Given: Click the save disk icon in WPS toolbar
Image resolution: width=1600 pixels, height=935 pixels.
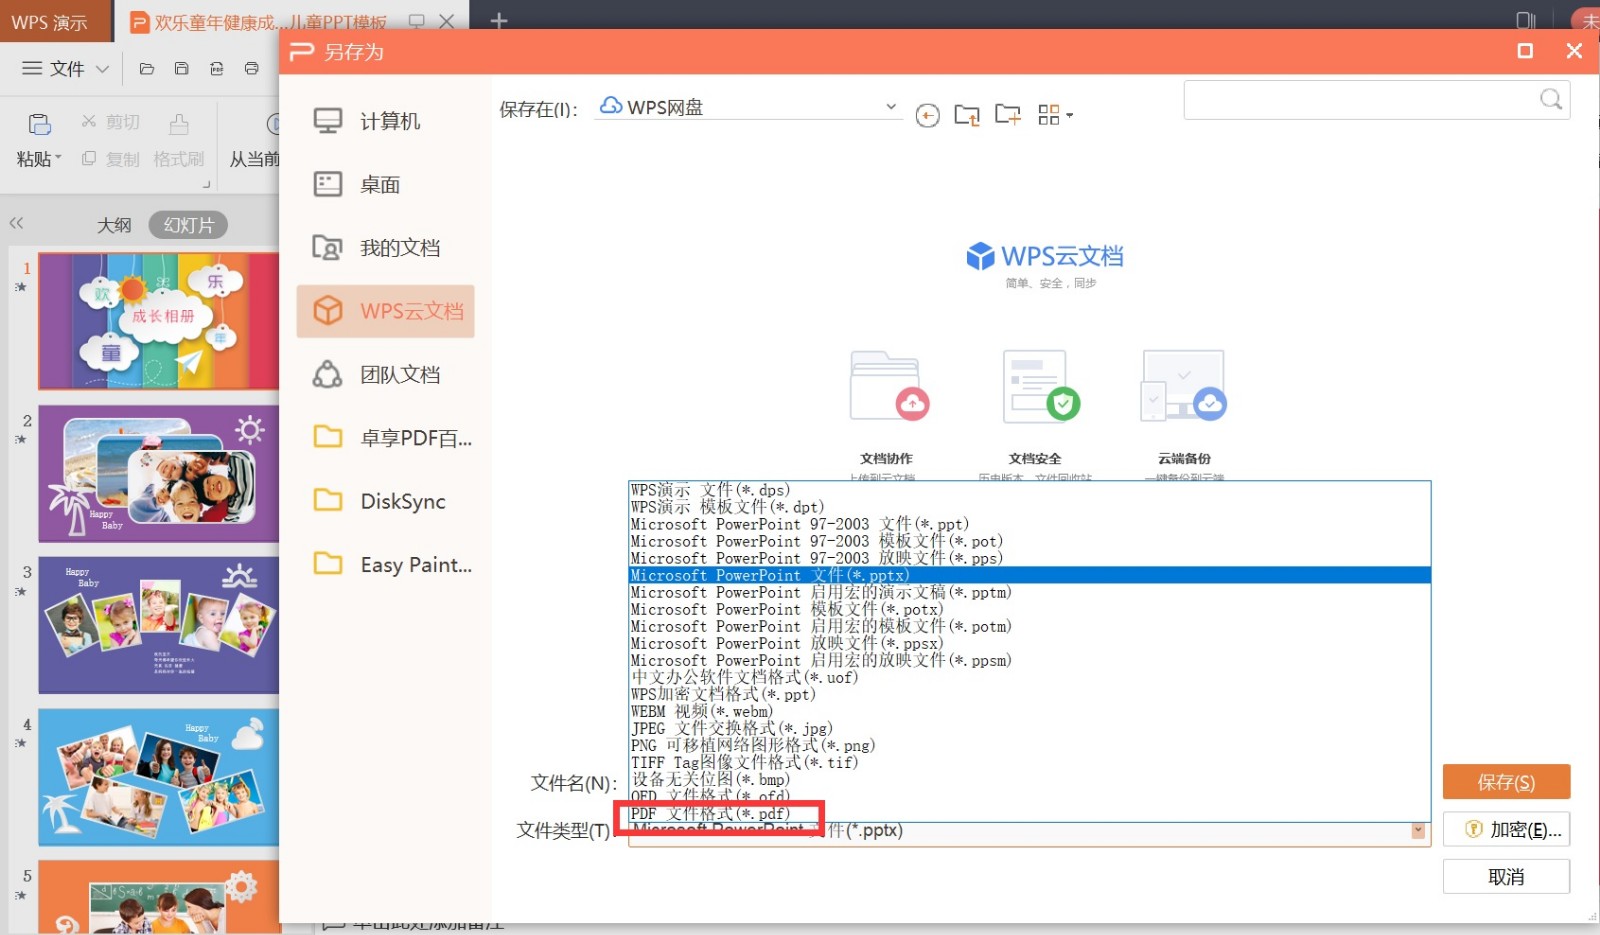Looking at the screenshot, I should 182,69.
